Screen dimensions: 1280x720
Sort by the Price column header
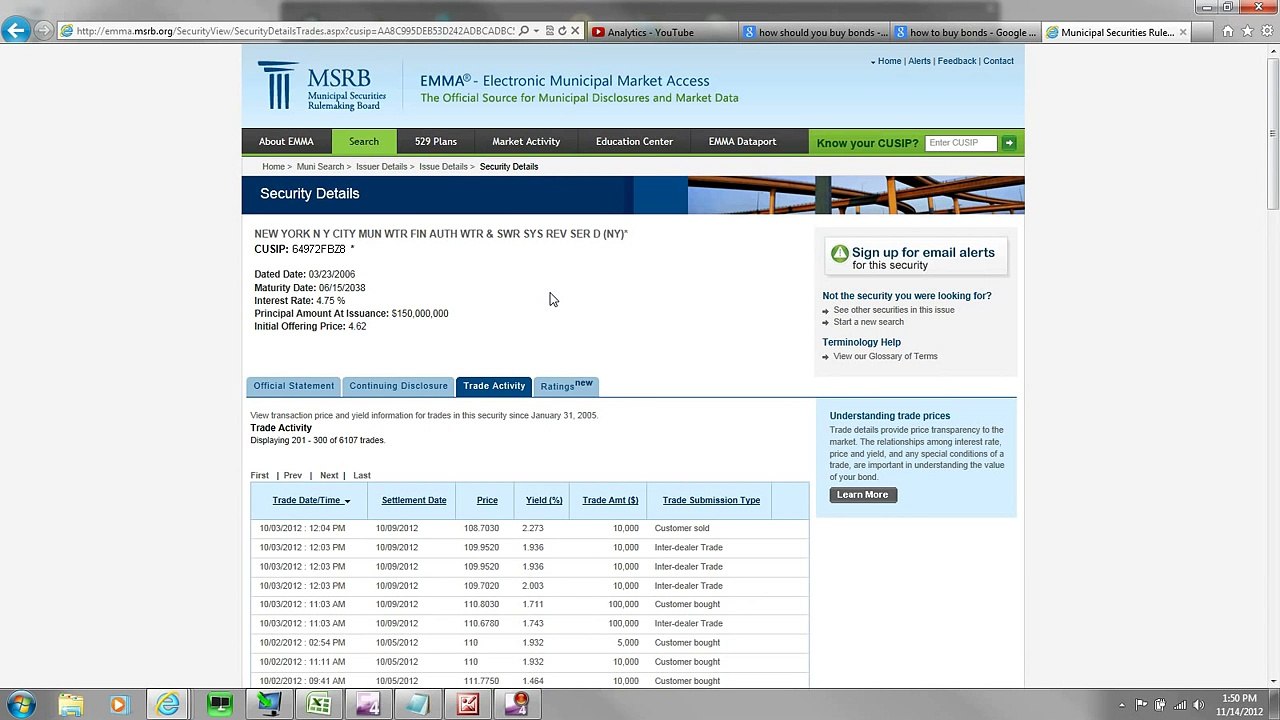coord(487,500)
